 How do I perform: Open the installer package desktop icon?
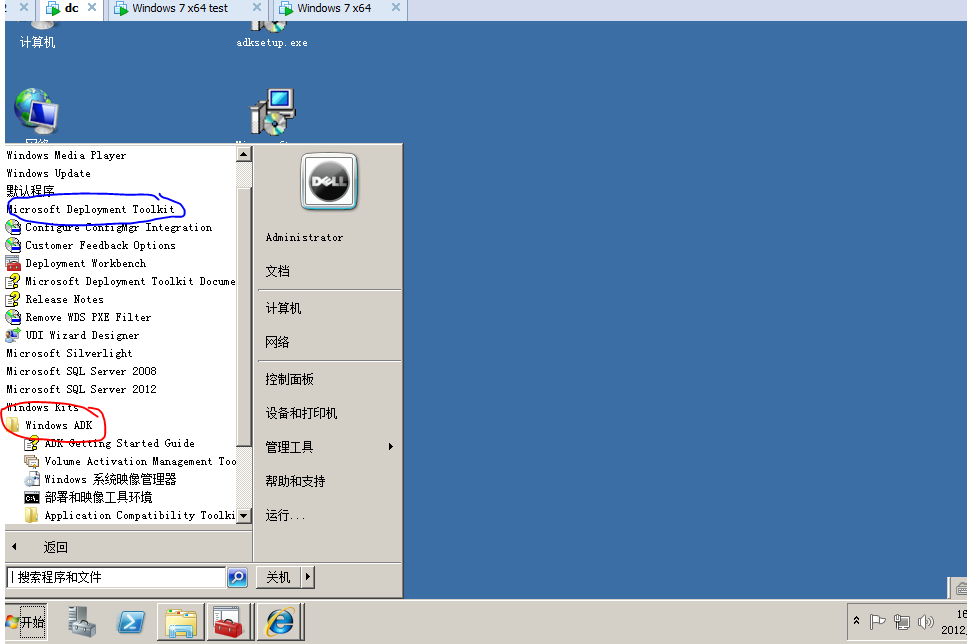coord(272,113)
